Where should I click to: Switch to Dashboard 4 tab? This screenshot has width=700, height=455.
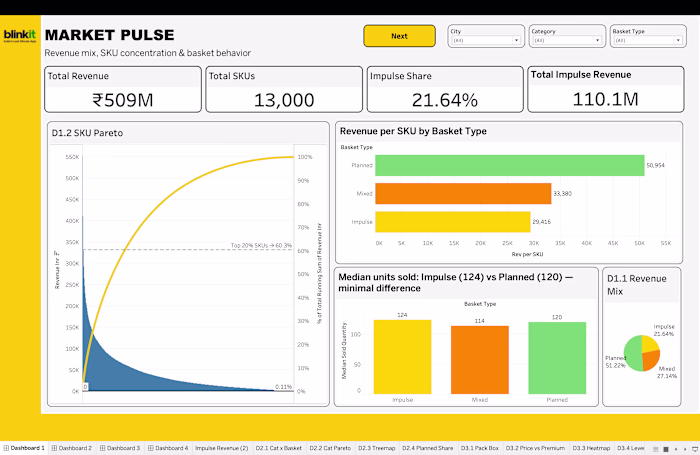[168, 448]
